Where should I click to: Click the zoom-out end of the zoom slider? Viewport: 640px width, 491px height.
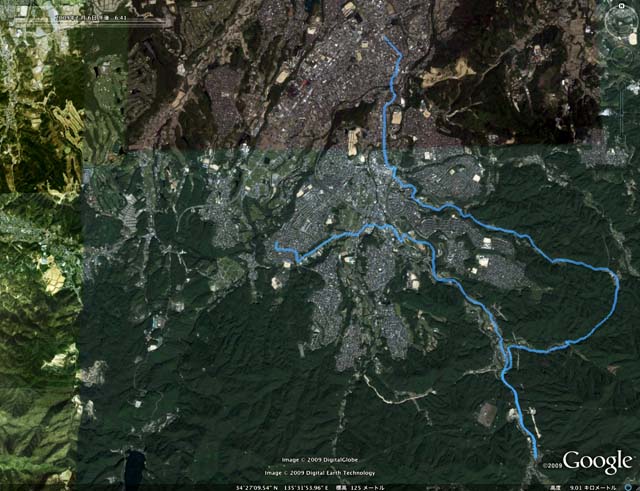pos(622,139)
